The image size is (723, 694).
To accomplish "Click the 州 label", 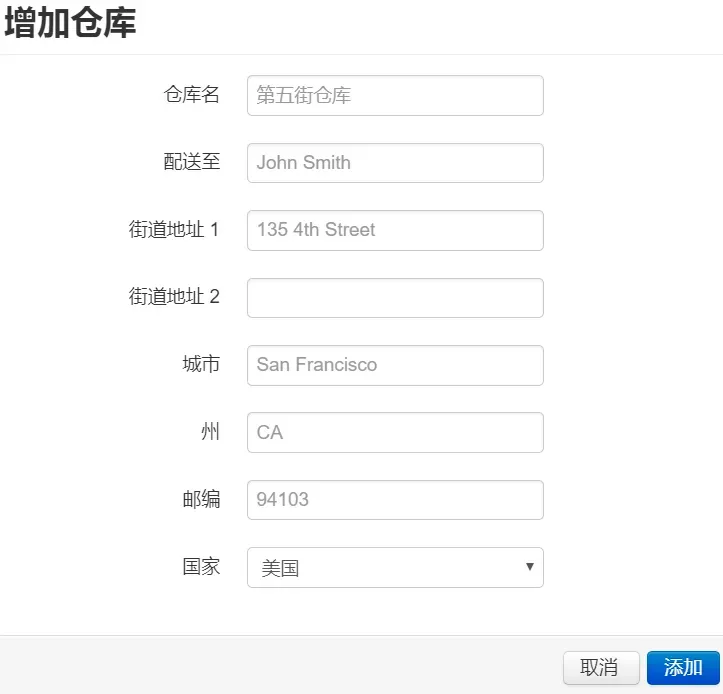I will [x=210, y=432].
